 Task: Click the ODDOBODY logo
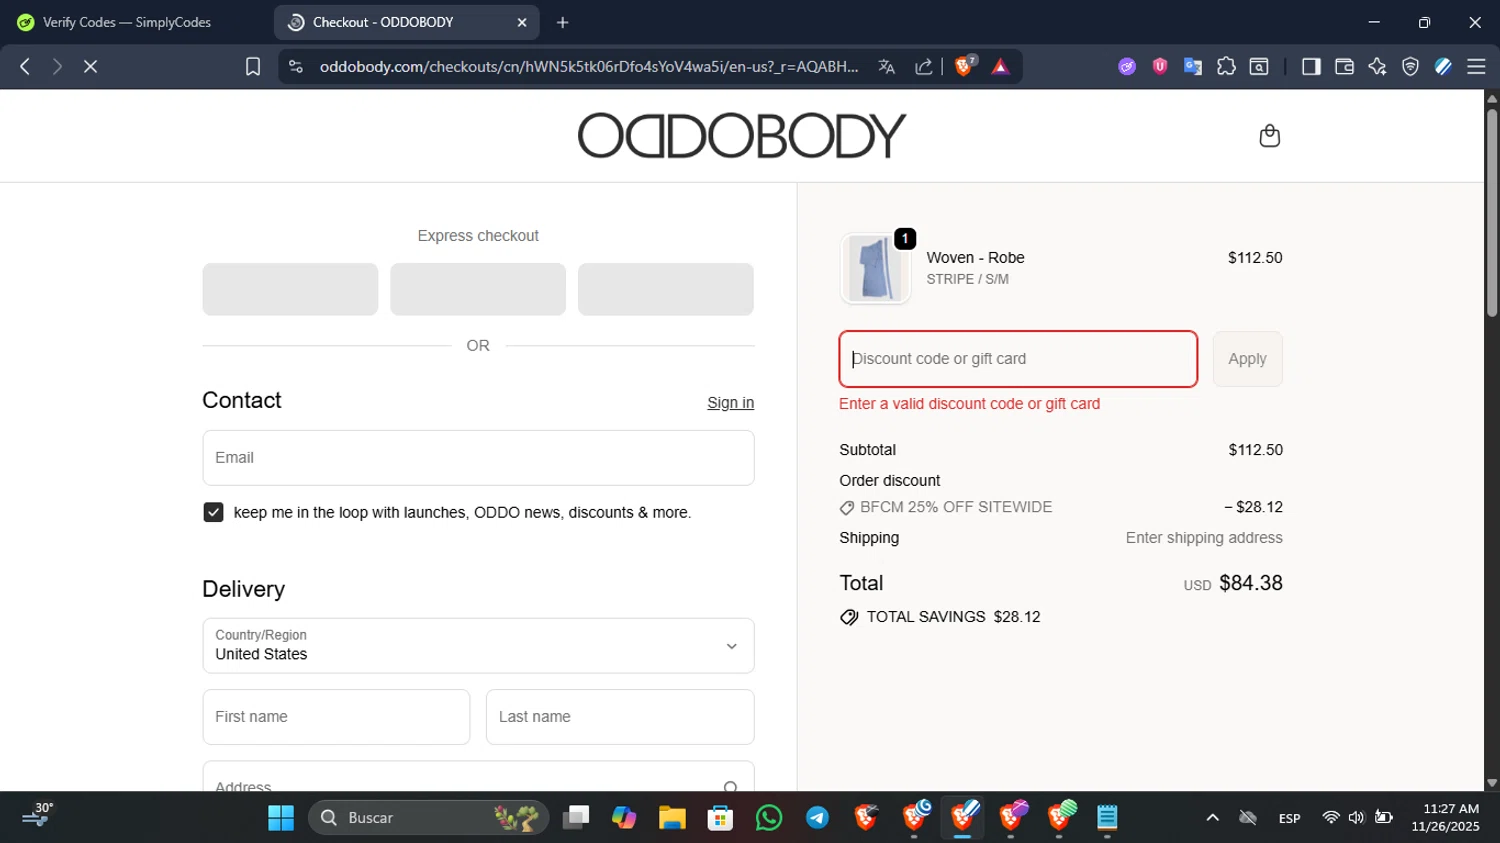coord(741,136)
